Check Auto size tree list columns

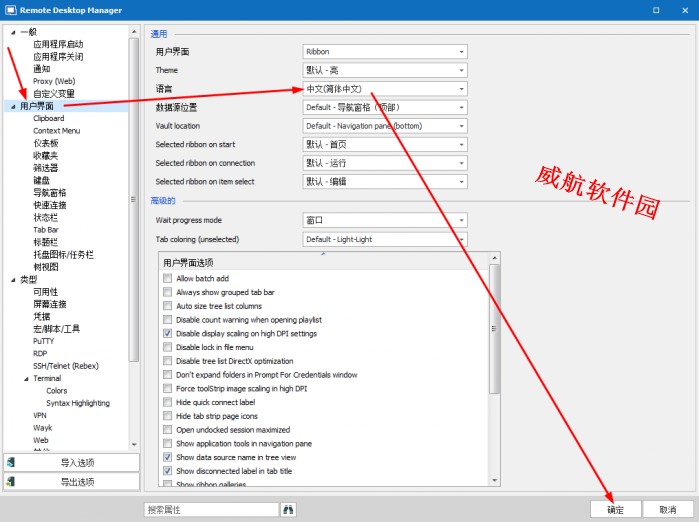pos(168,306)
